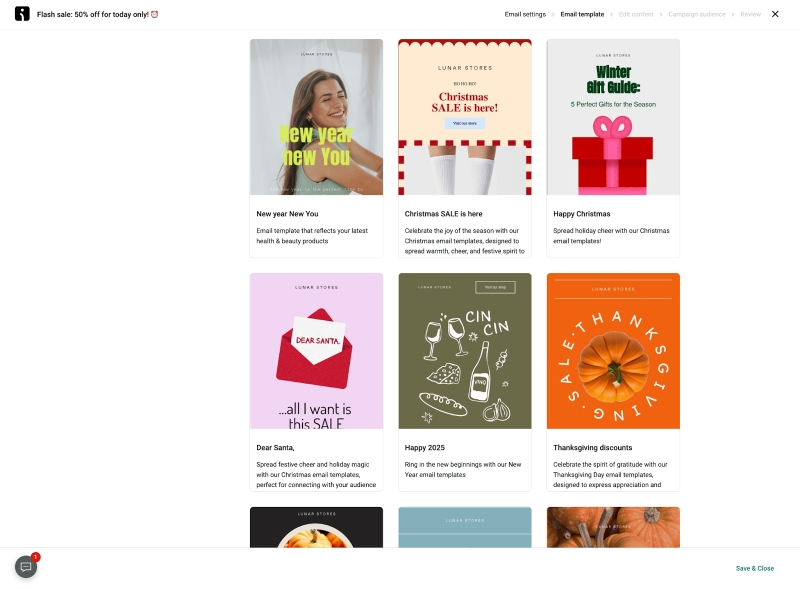
Task: Click the Review step in the breadcrumb
Action: click(x=749, y=14)
